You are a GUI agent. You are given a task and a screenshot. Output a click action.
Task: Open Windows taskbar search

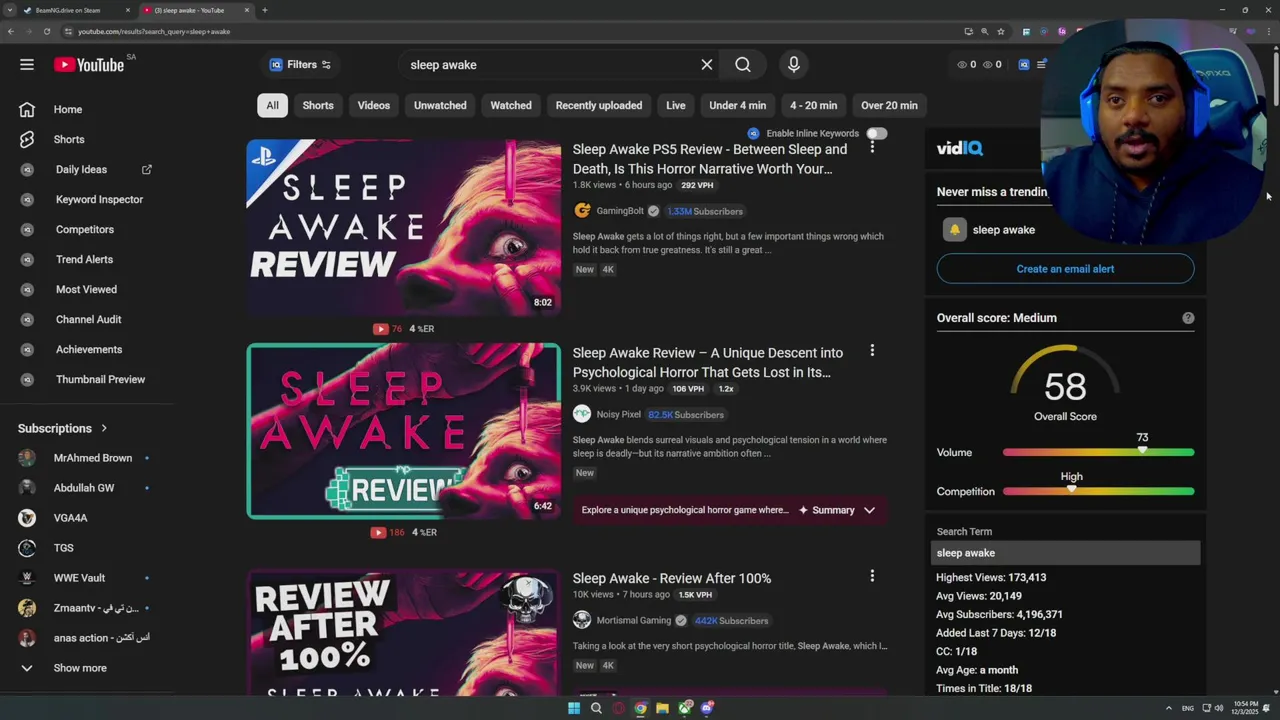(x=596, y=708)
